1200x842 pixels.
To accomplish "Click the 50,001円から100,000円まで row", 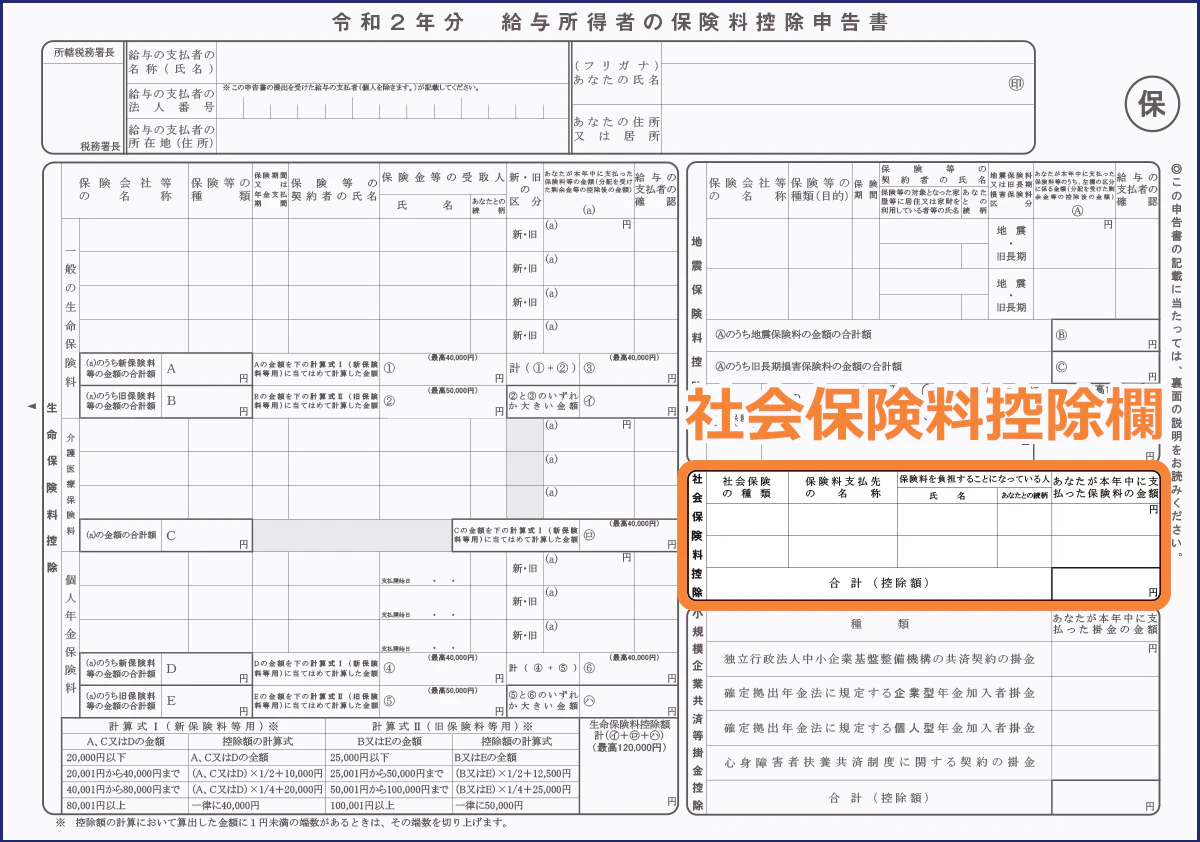I will [x=452, y=789].
